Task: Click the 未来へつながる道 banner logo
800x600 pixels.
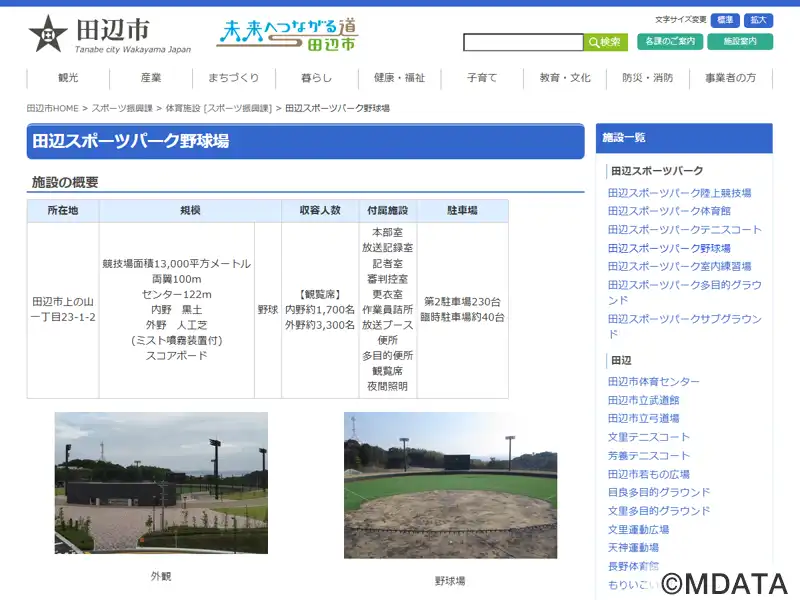Action: click(287, 34)
